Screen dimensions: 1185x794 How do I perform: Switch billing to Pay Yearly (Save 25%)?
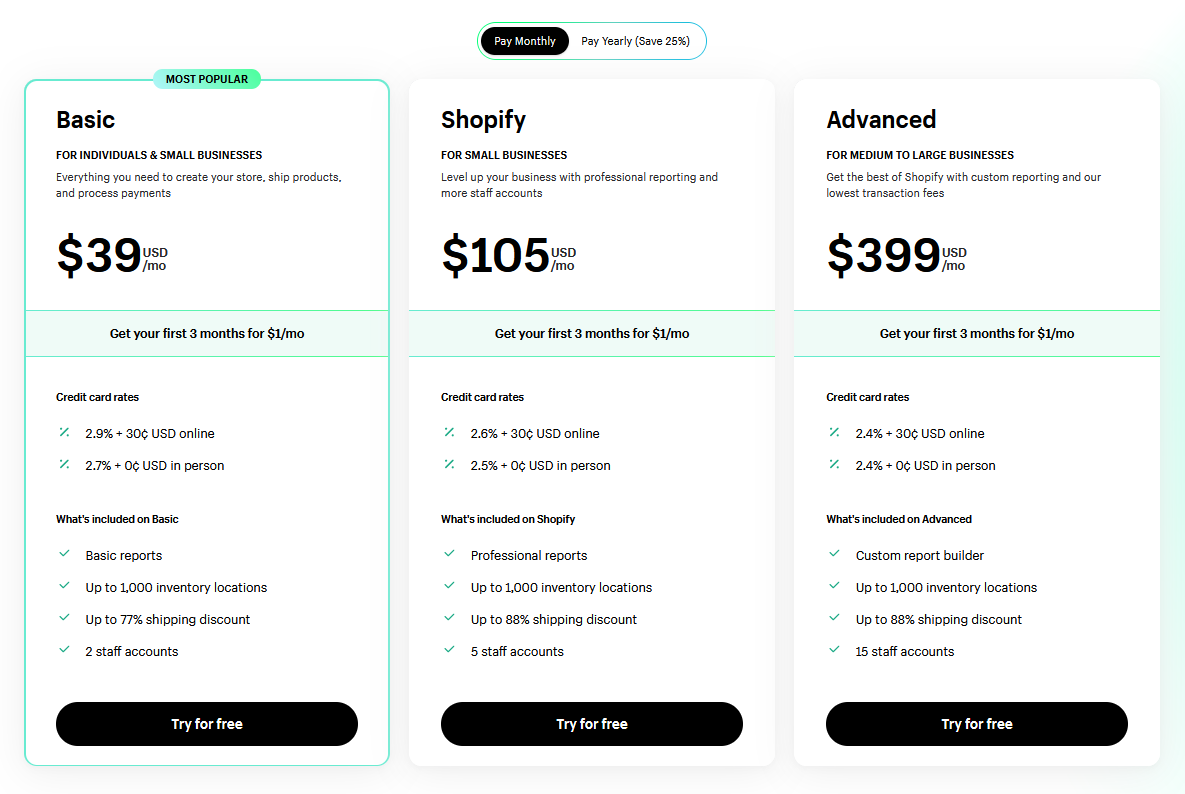tap(637, 40)
